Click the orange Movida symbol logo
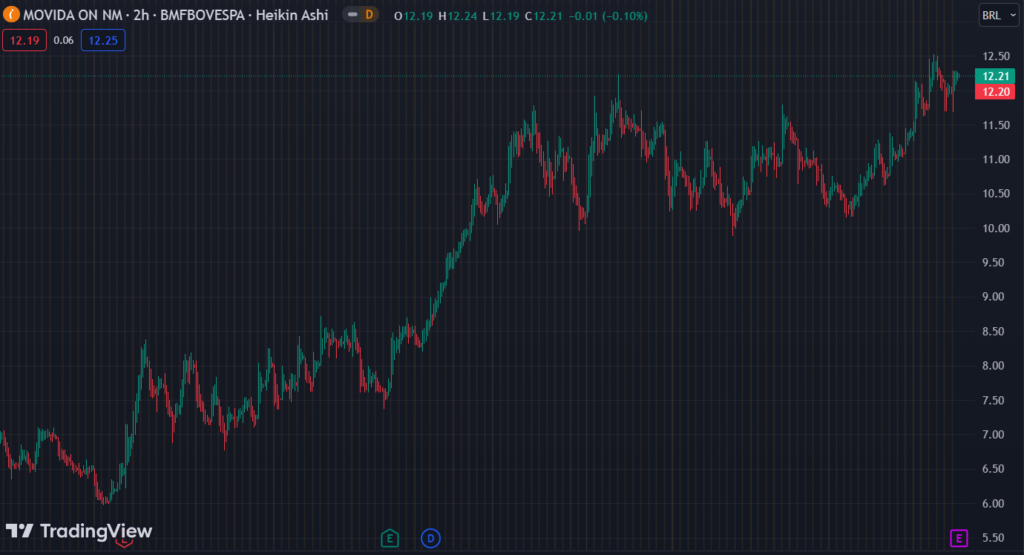Image resolution: width=1024 pixels, height=555 pixels. click(11, 14)
